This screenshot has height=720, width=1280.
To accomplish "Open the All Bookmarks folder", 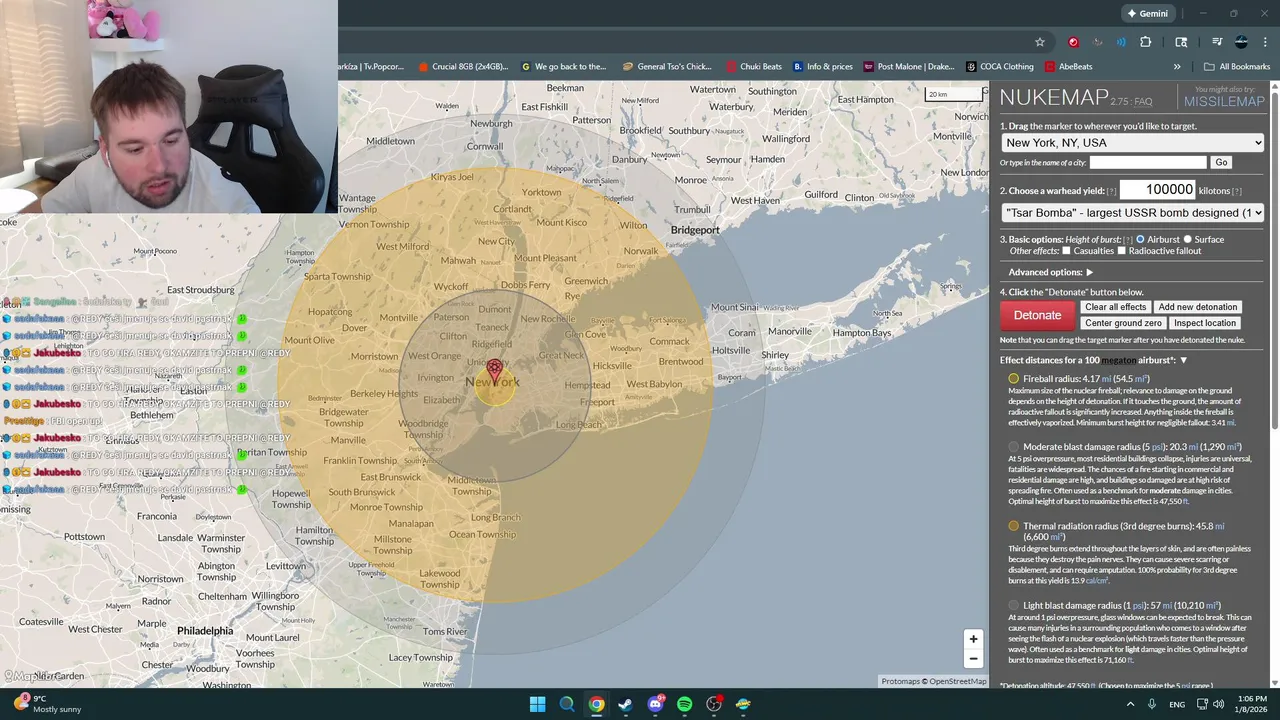I will [x=1237, y=67].
